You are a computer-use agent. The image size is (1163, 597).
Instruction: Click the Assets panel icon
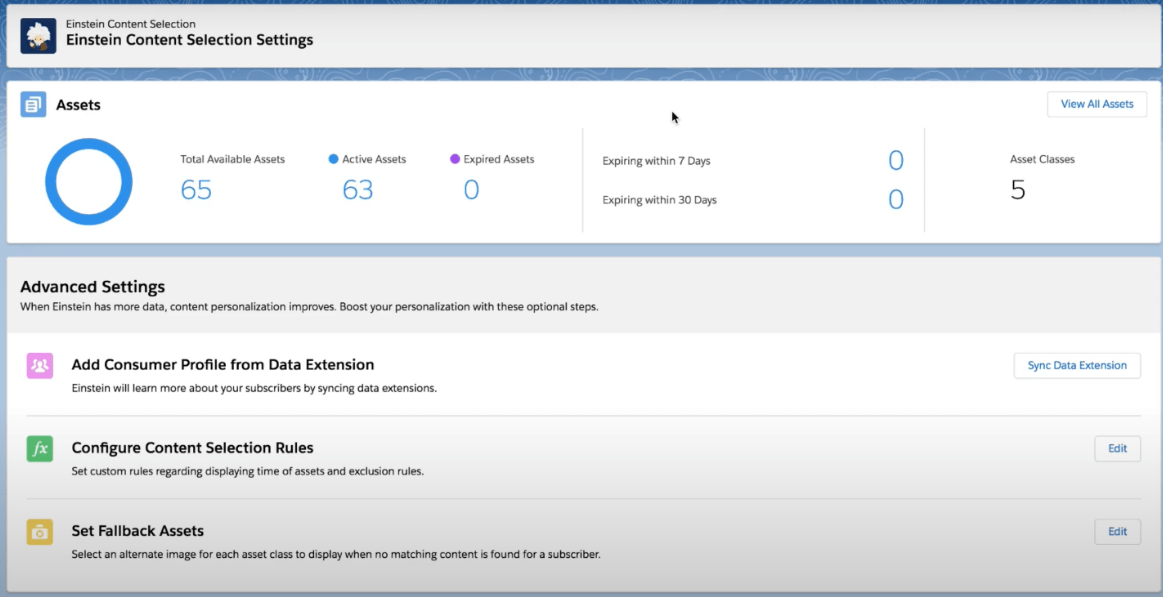33,103
